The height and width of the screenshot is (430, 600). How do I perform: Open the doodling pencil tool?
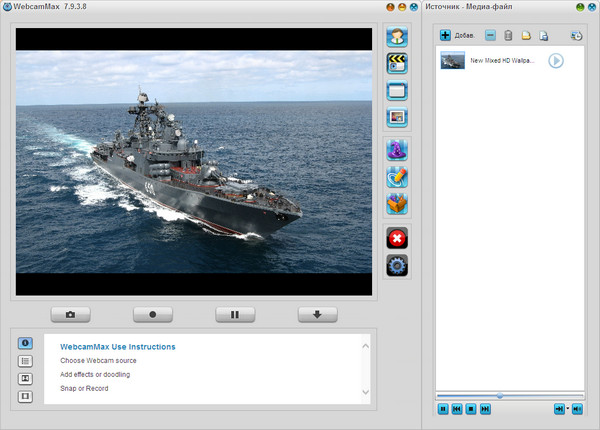(x=398, y=178)
